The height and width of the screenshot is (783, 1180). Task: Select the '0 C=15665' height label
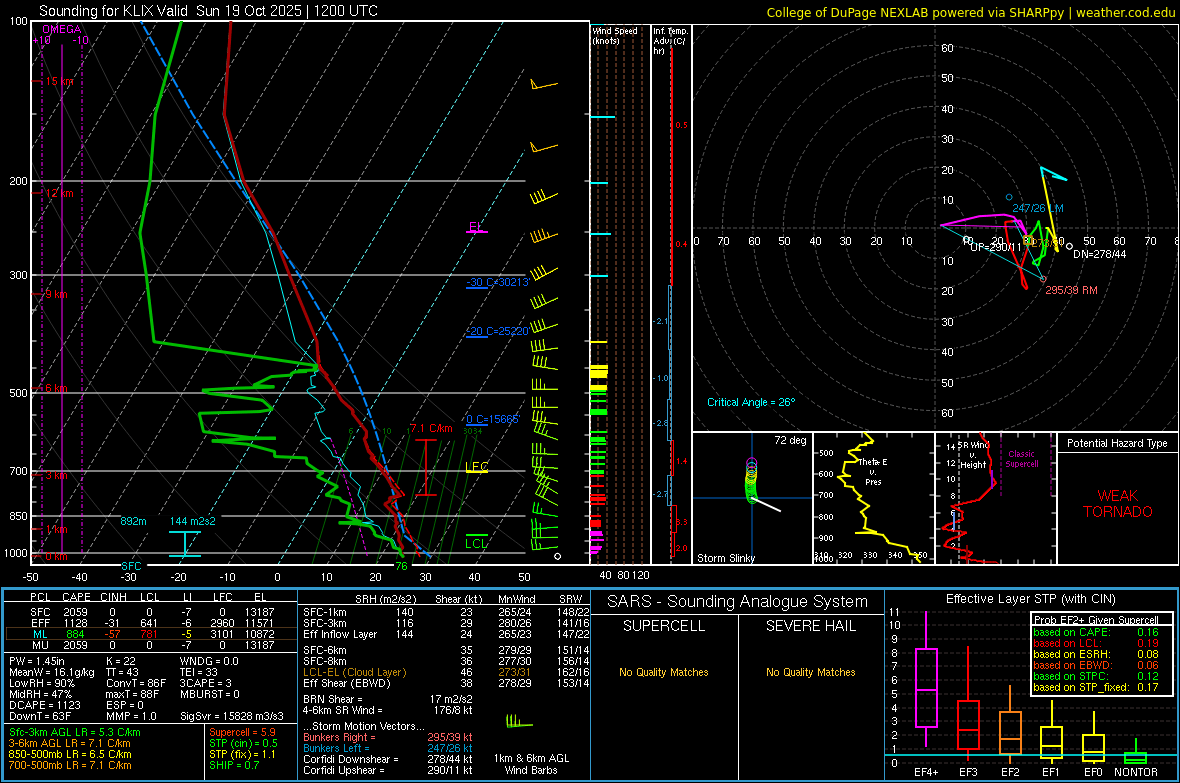[x=493, y=419]
